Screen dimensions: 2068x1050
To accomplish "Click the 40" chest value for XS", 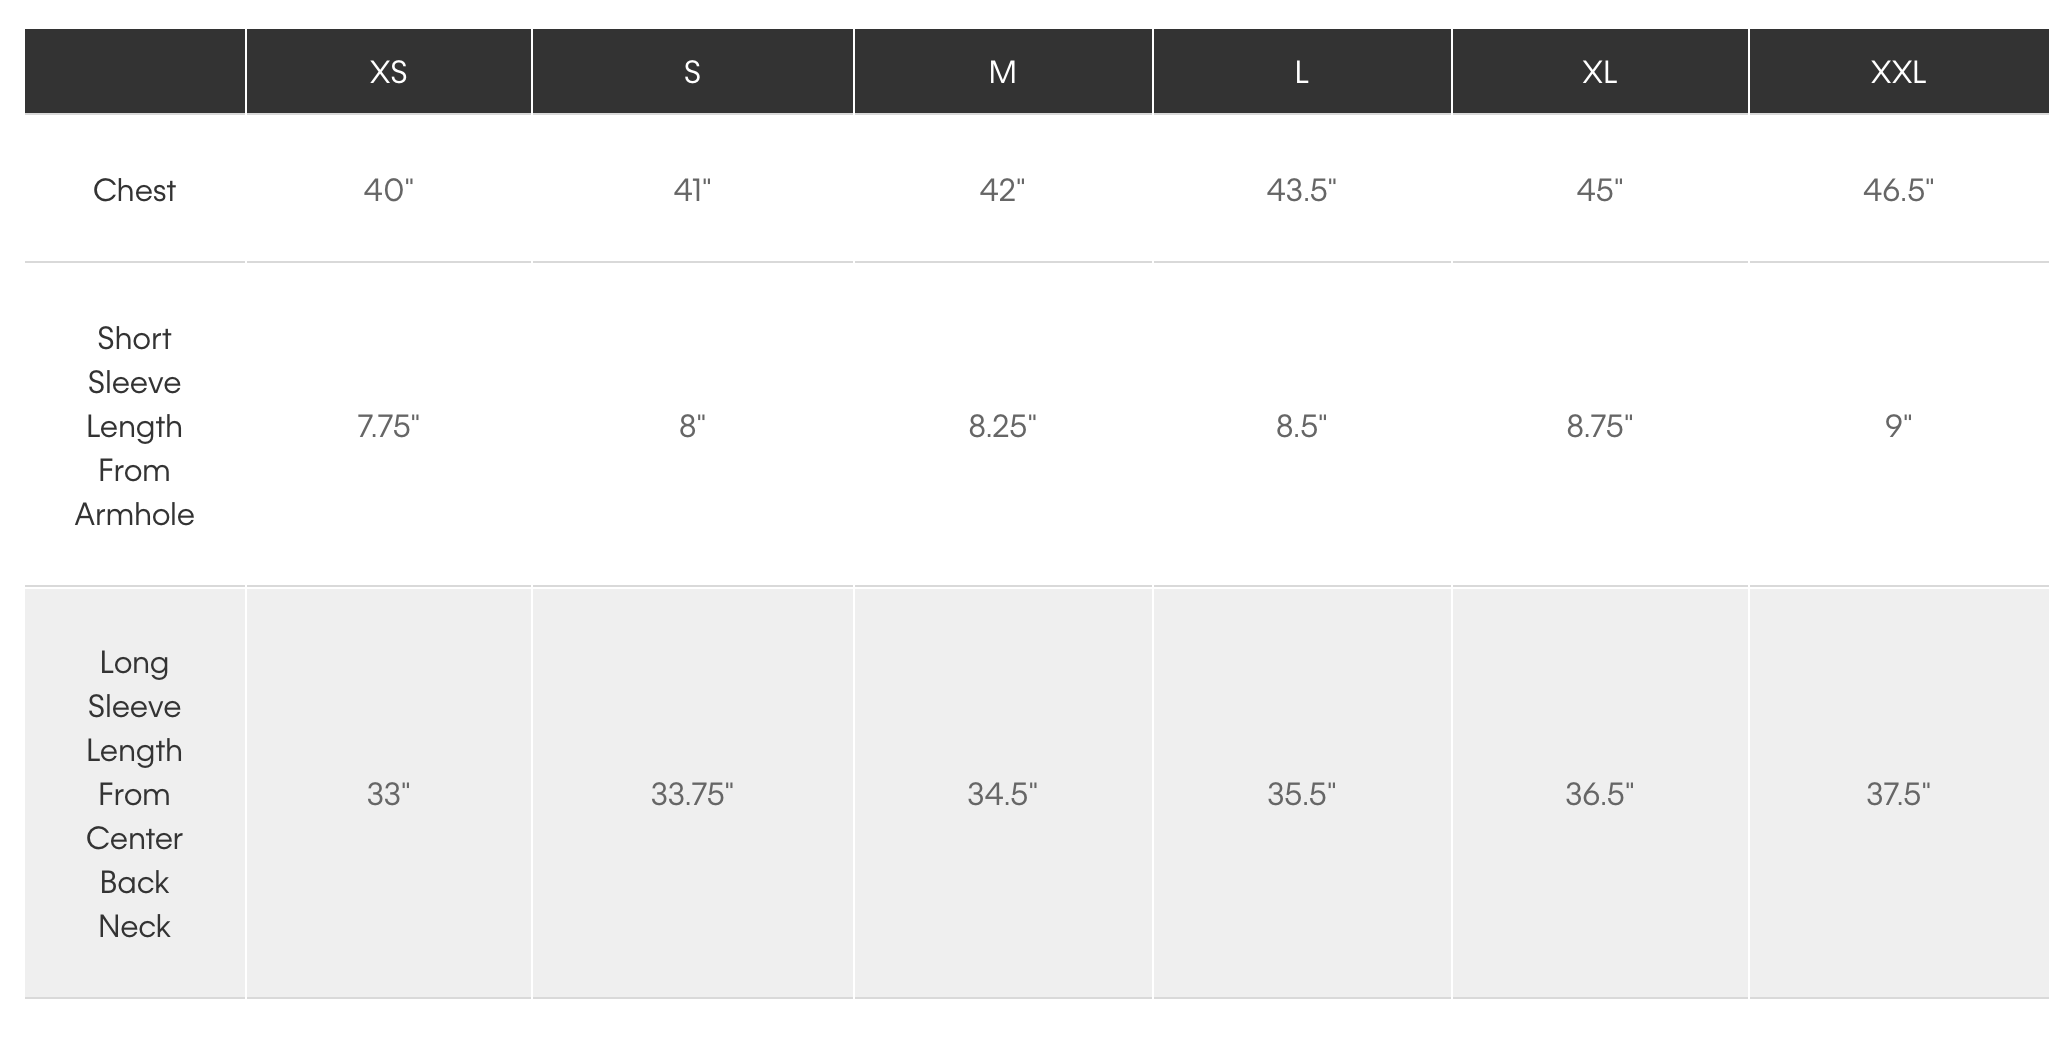I will click(x=388, y=190).
